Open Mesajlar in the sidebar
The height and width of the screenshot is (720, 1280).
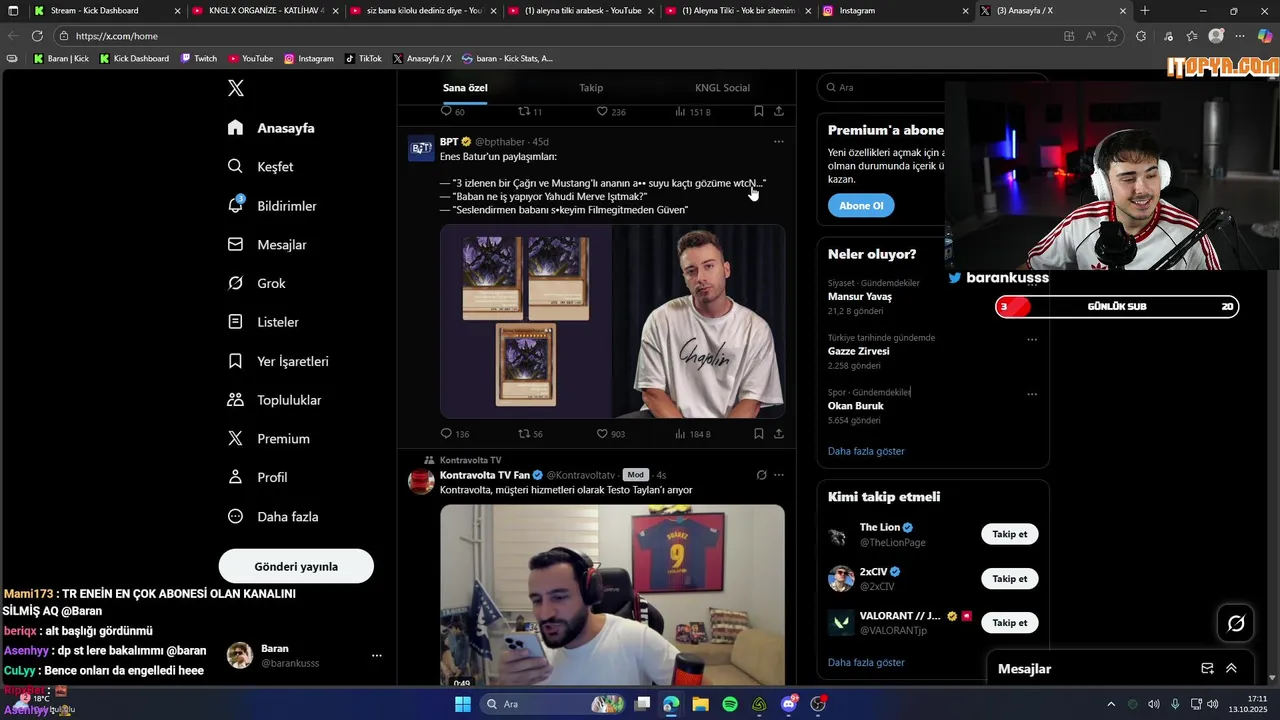[x=267, y=245]
